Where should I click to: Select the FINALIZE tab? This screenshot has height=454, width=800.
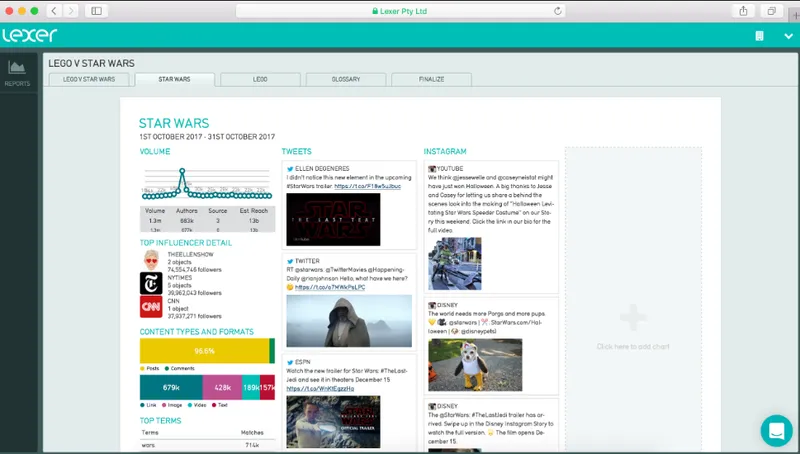pos(432,79)
